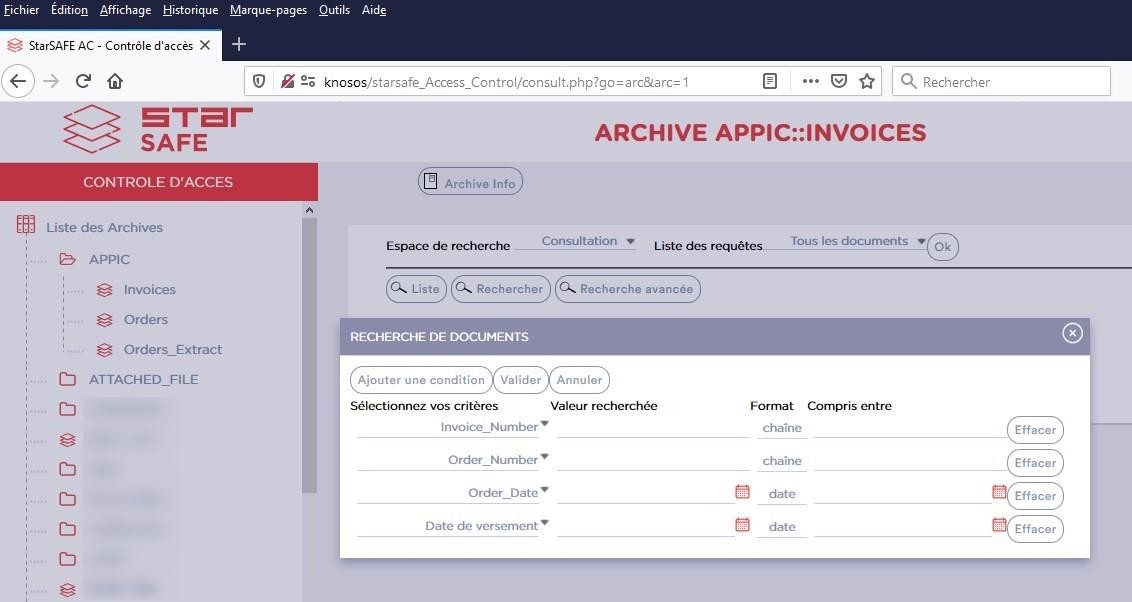This screenshot has width=1132, height=602.
Task: Click the Invoice_Number searched value field
Action: (652, 428)
